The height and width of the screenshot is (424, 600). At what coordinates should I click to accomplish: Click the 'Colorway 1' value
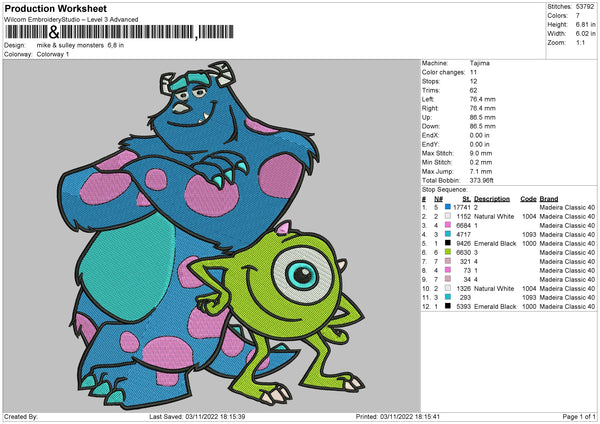click(x=53, y=54)
